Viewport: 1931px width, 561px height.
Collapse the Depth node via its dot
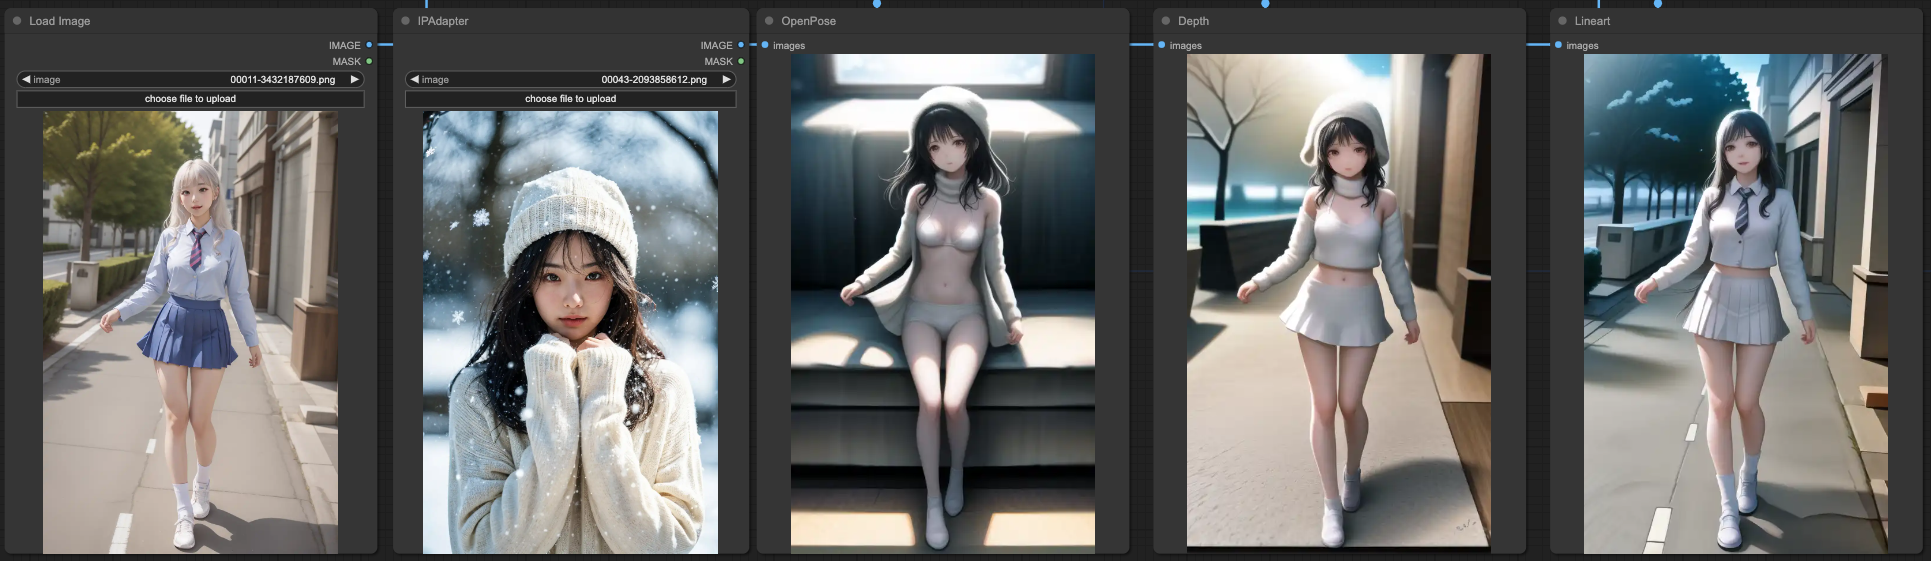(x=1166, y=21)
